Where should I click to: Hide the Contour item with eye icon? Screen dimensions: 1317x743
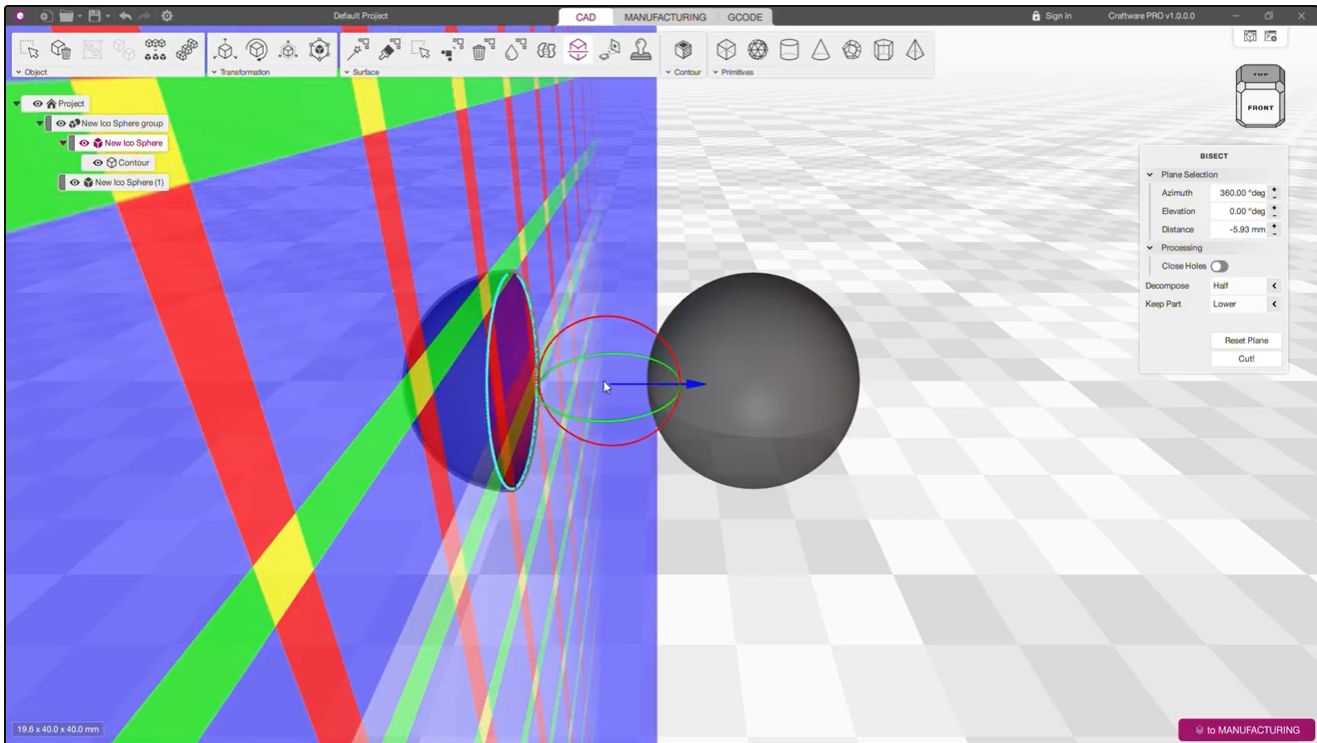pos(98,163)
